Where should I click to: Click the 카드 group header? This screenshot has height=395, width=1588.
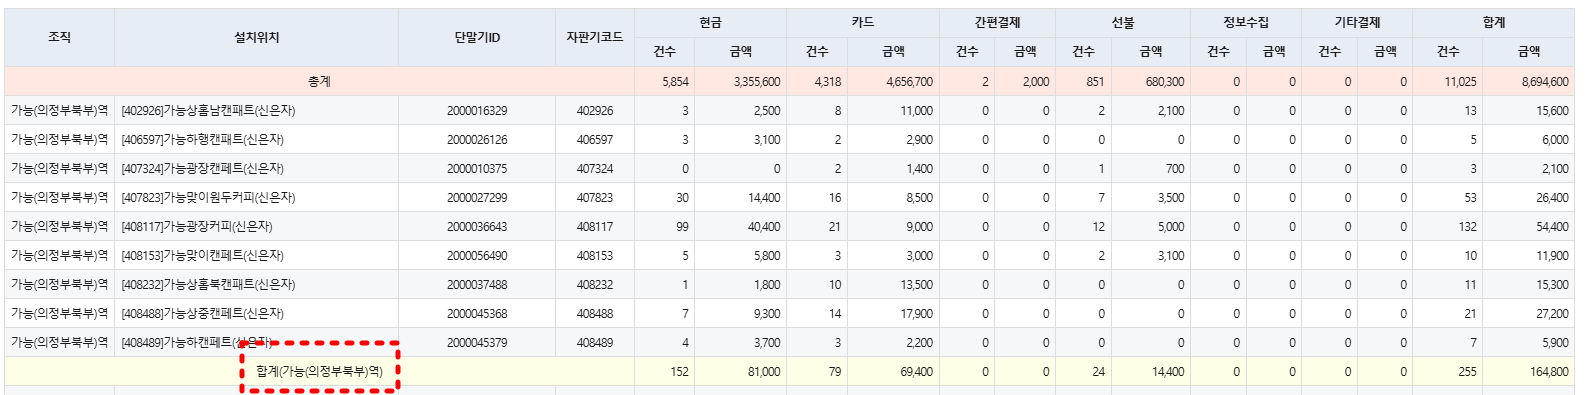click(x=863, y=22)
